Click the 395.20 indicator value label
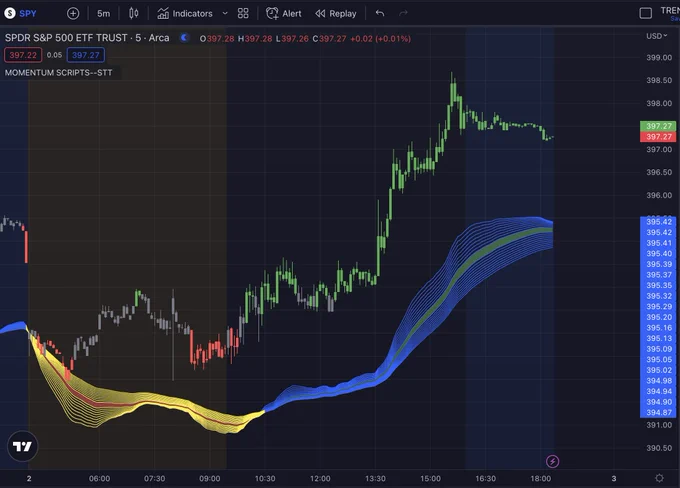 [658, 317]
